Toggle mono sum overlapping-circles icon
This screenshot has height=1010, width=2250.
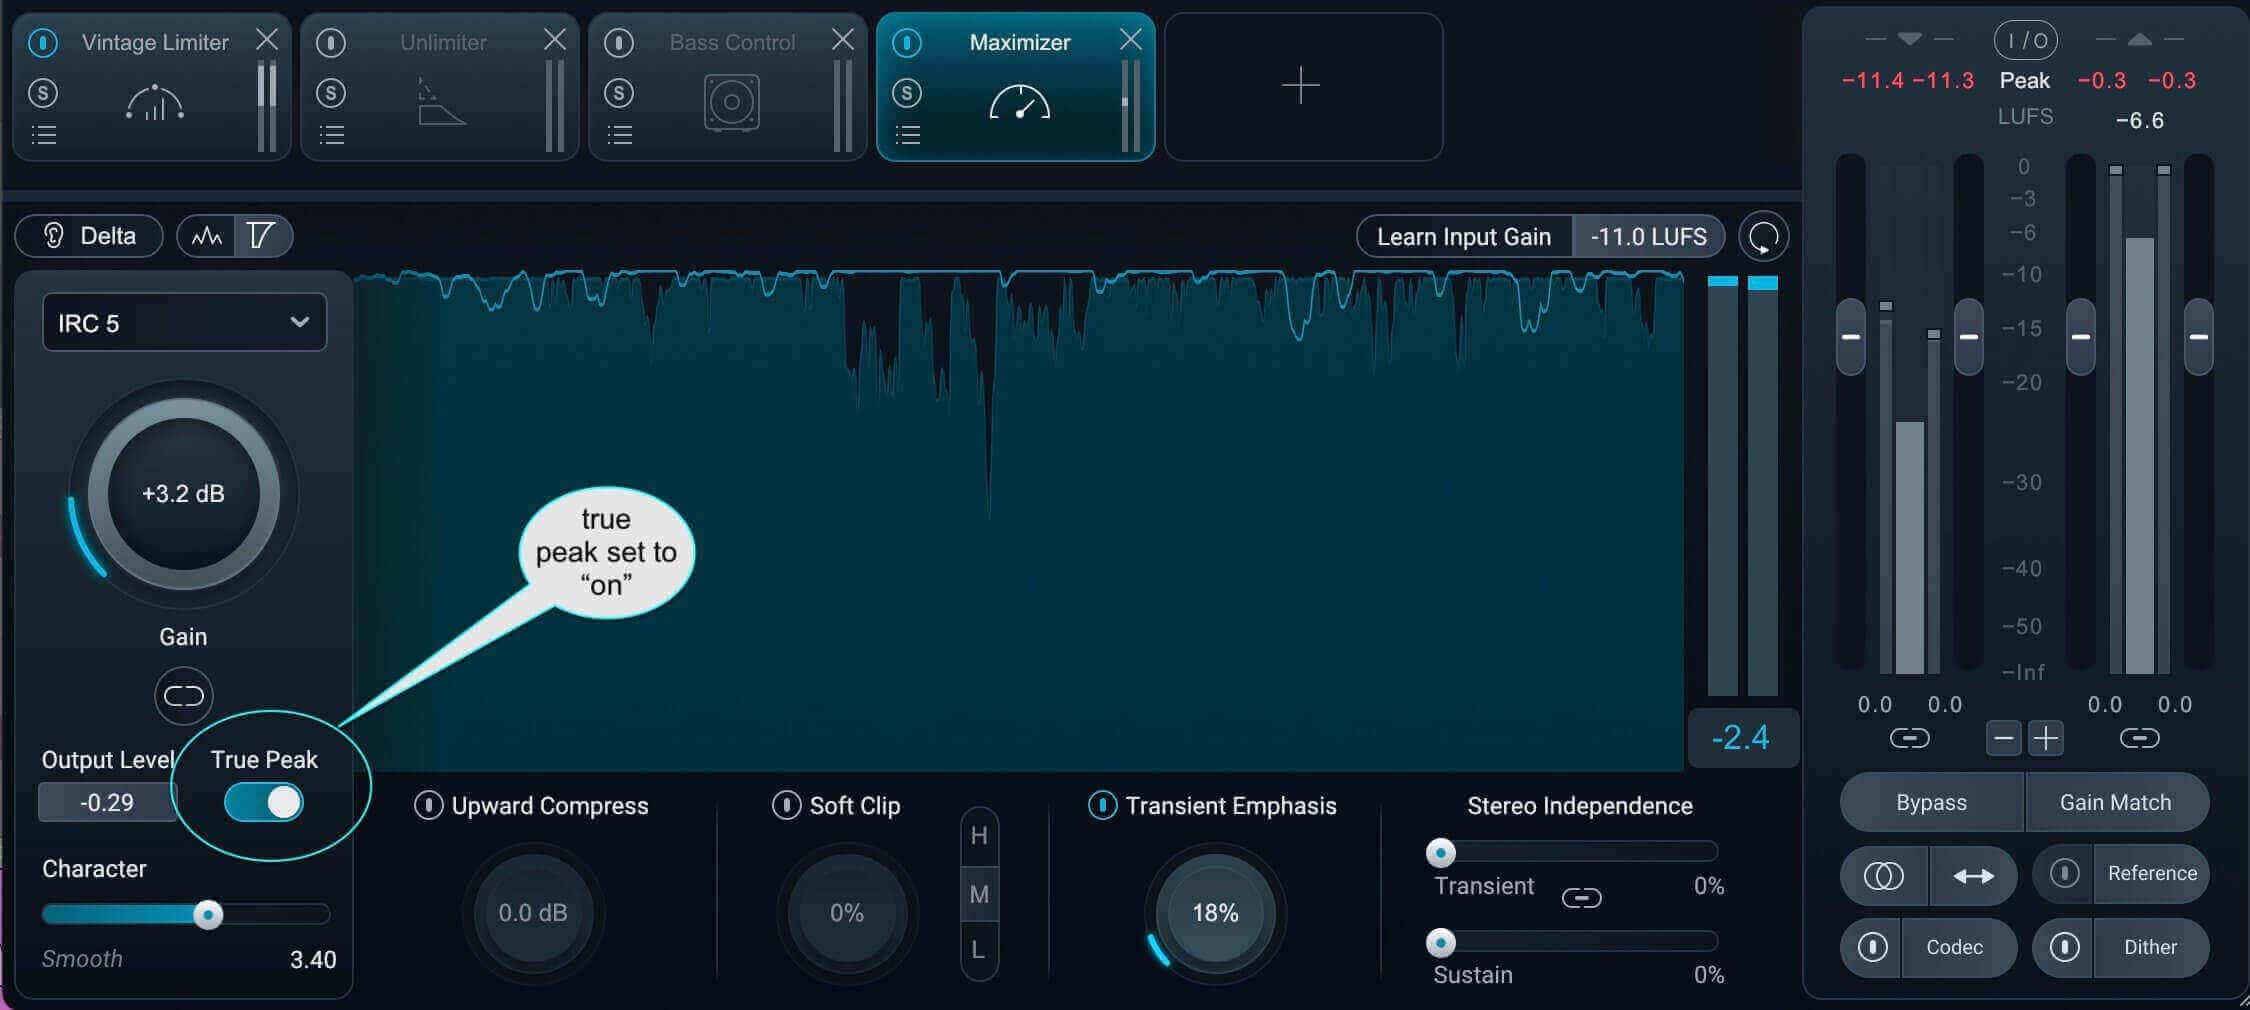tap(1884, 876)
